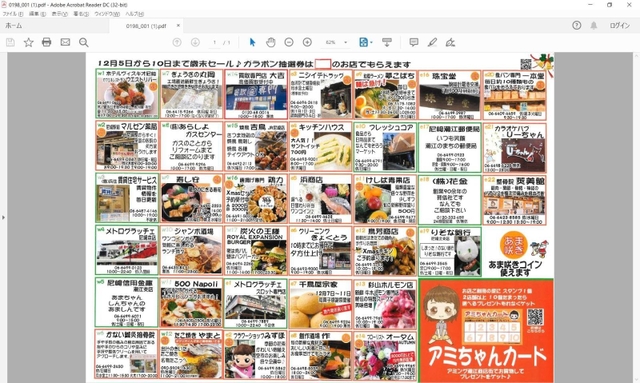The image size is (640, 383).
Task: Click the アミちゃんカード advertisement panel
Action: (486, 330)
